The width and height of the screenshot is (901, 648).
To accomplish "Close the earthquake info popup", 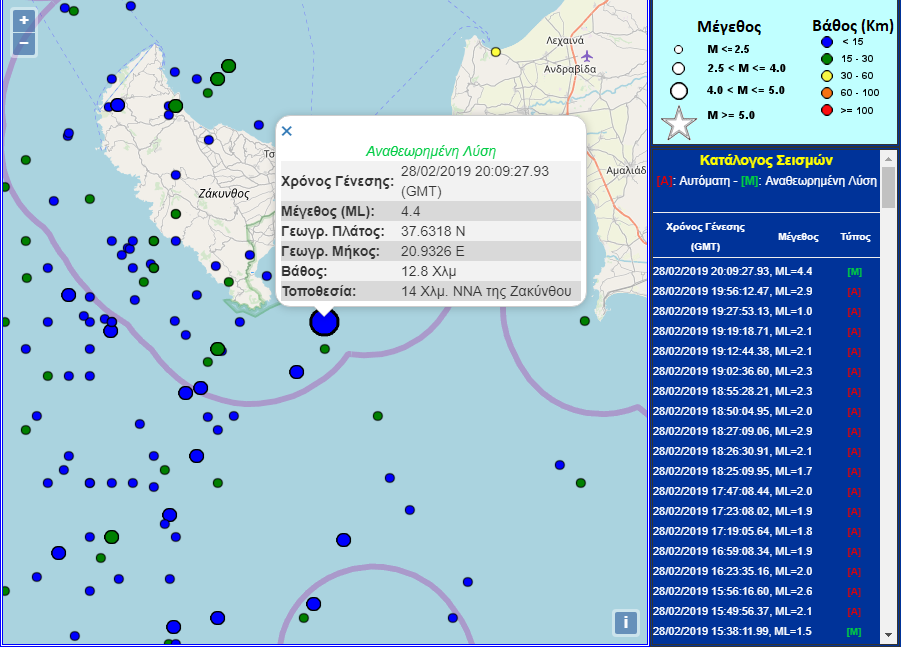I will coord(287,131).
